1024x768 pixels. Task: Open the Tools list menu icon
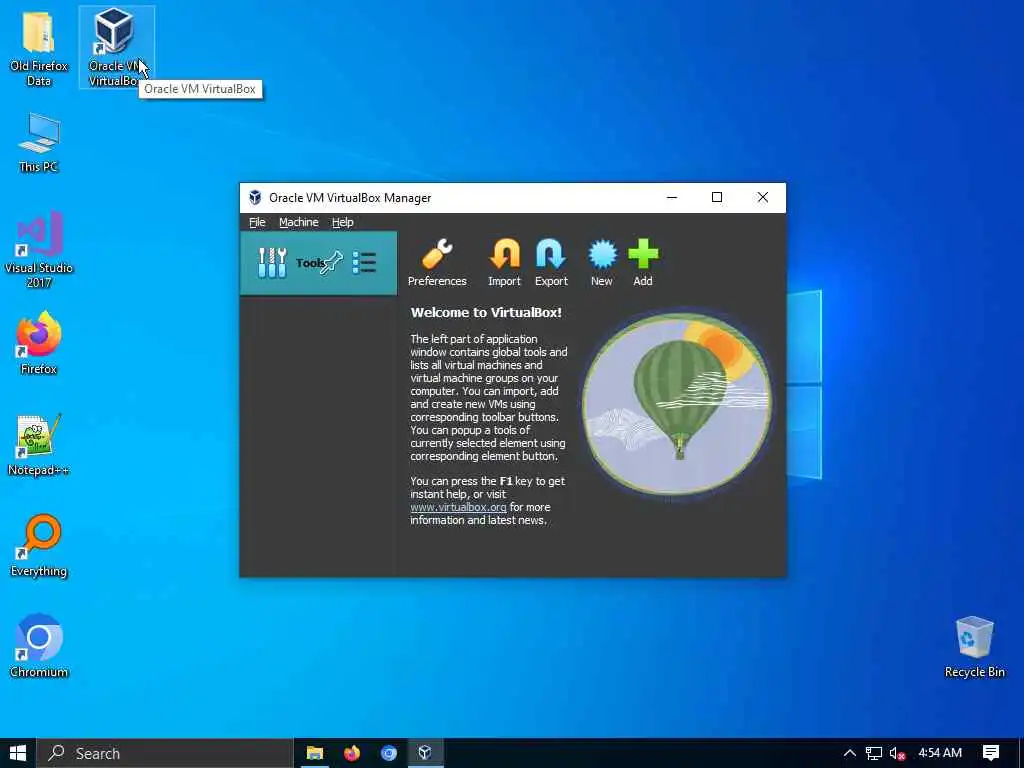364,263
